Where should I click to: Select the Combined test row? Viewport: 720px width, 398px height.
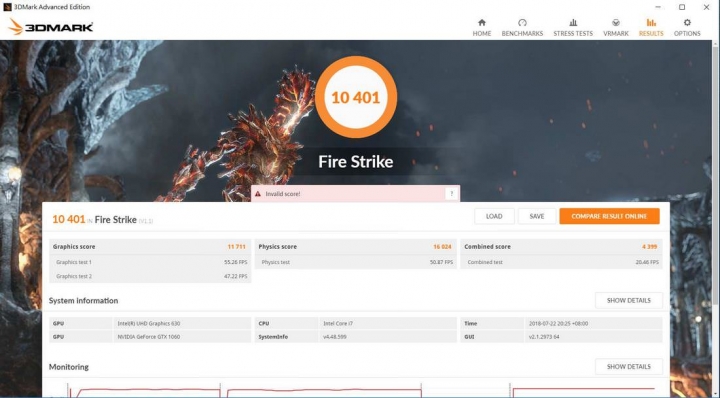pyautogui.click(x=562, y=262)
